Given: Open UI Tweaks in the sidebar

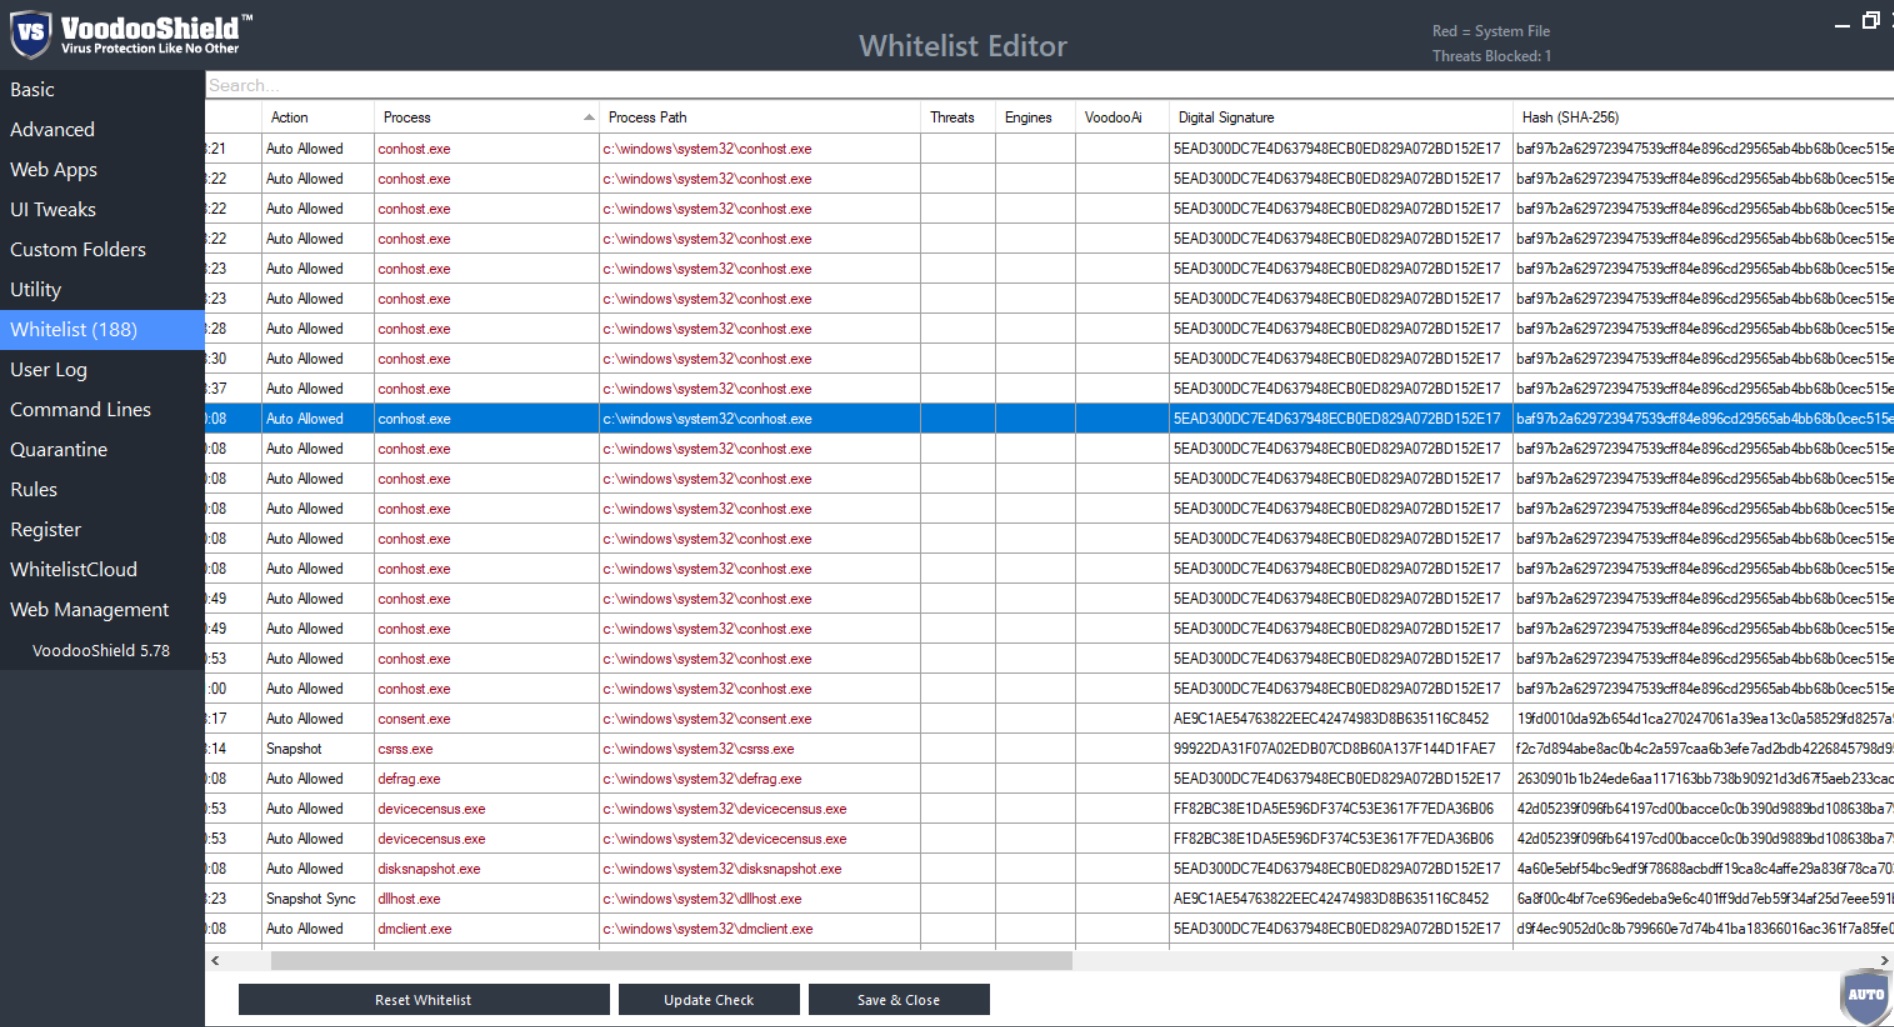Looking at the screenshot, I should (102, 210).
